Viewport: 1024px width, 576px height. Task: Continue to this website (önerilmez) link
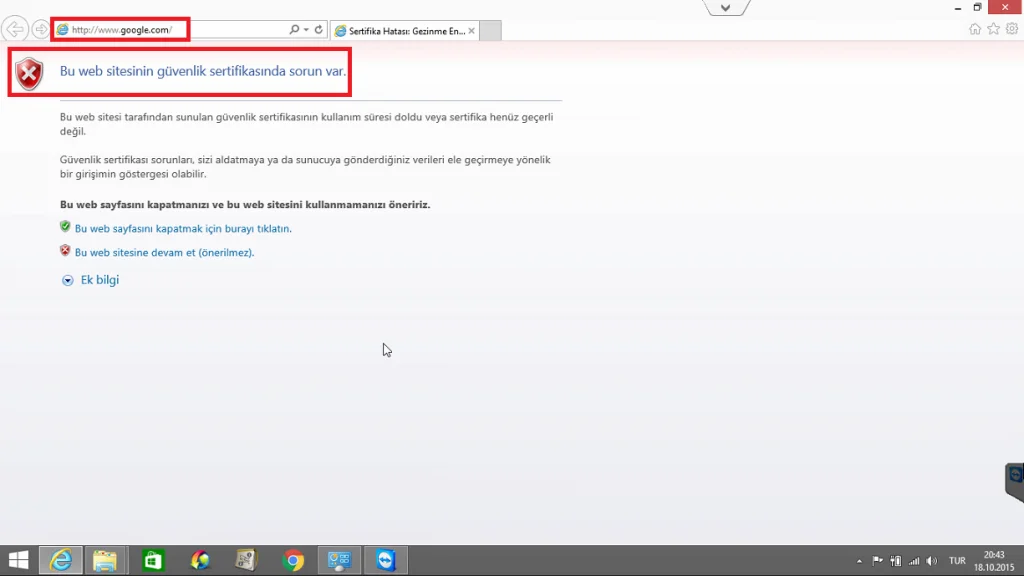164,253
